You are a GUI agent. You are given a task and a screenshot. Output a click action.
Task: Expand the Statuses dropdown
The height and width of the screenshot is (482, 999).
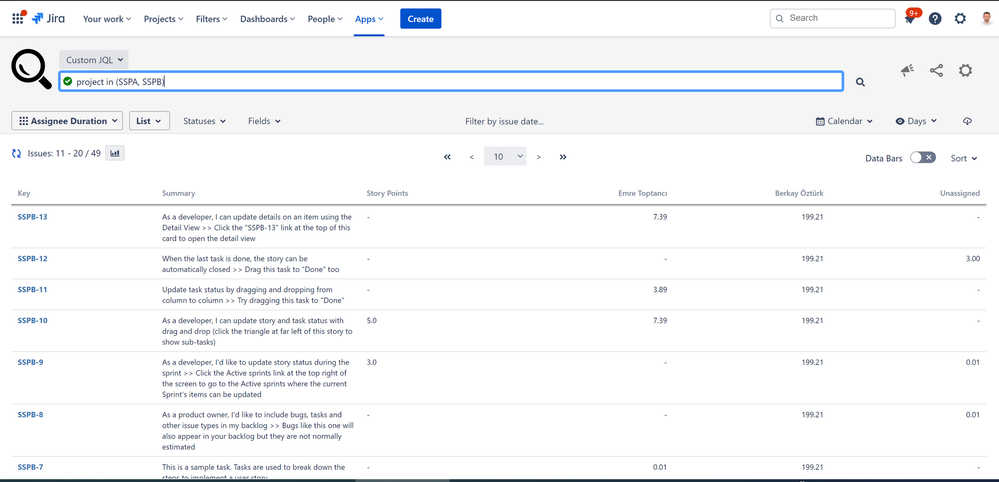tap(205, 121)
